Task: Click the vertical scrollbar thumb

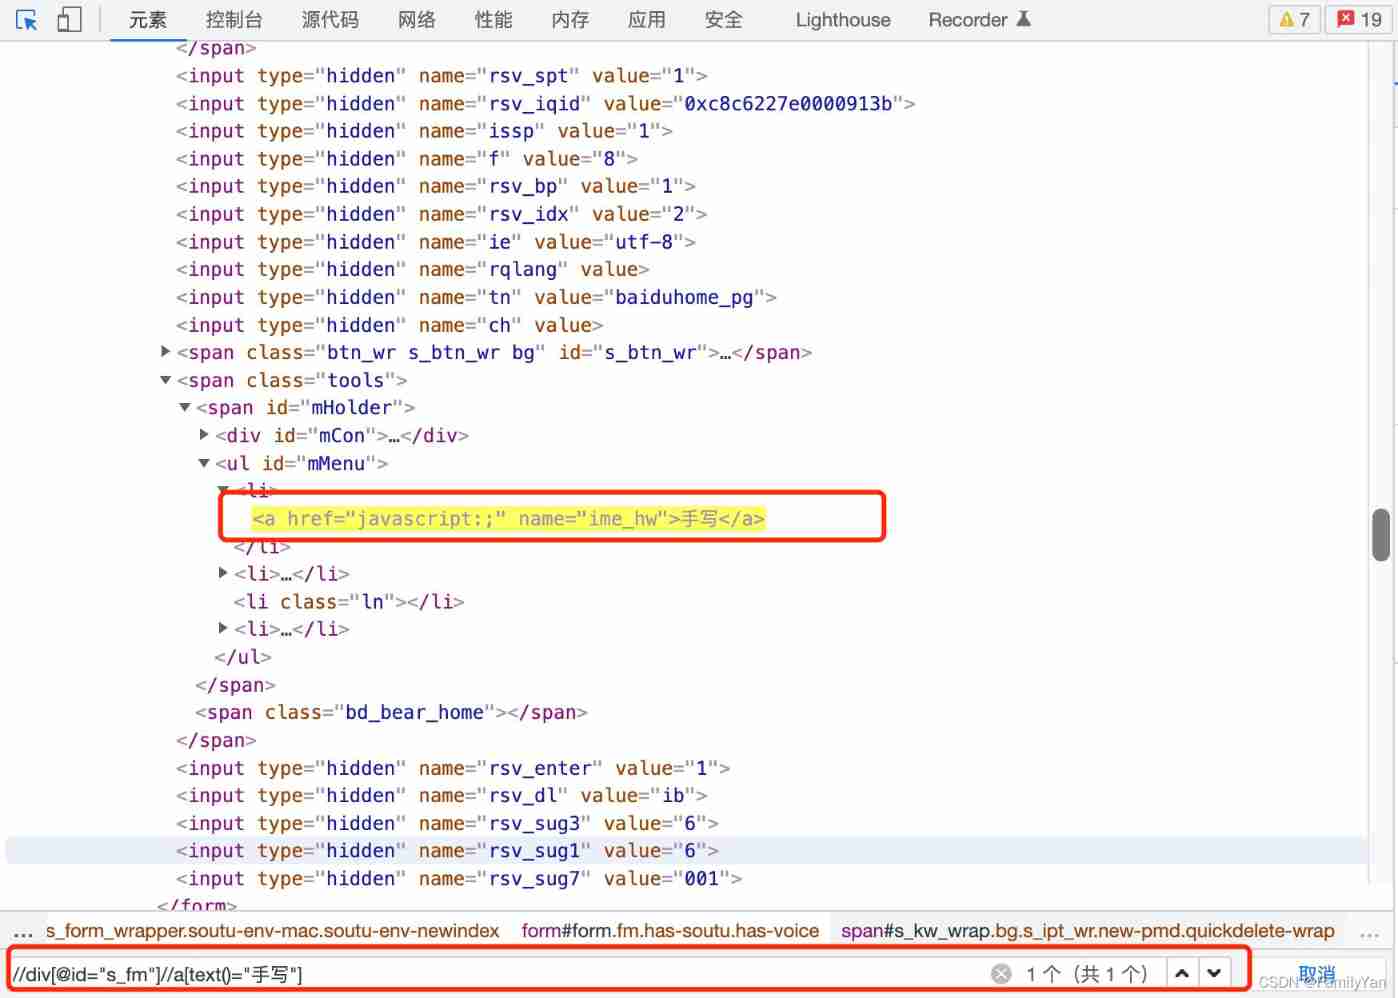Action: pyautogui.click(x=1381, y=535)
